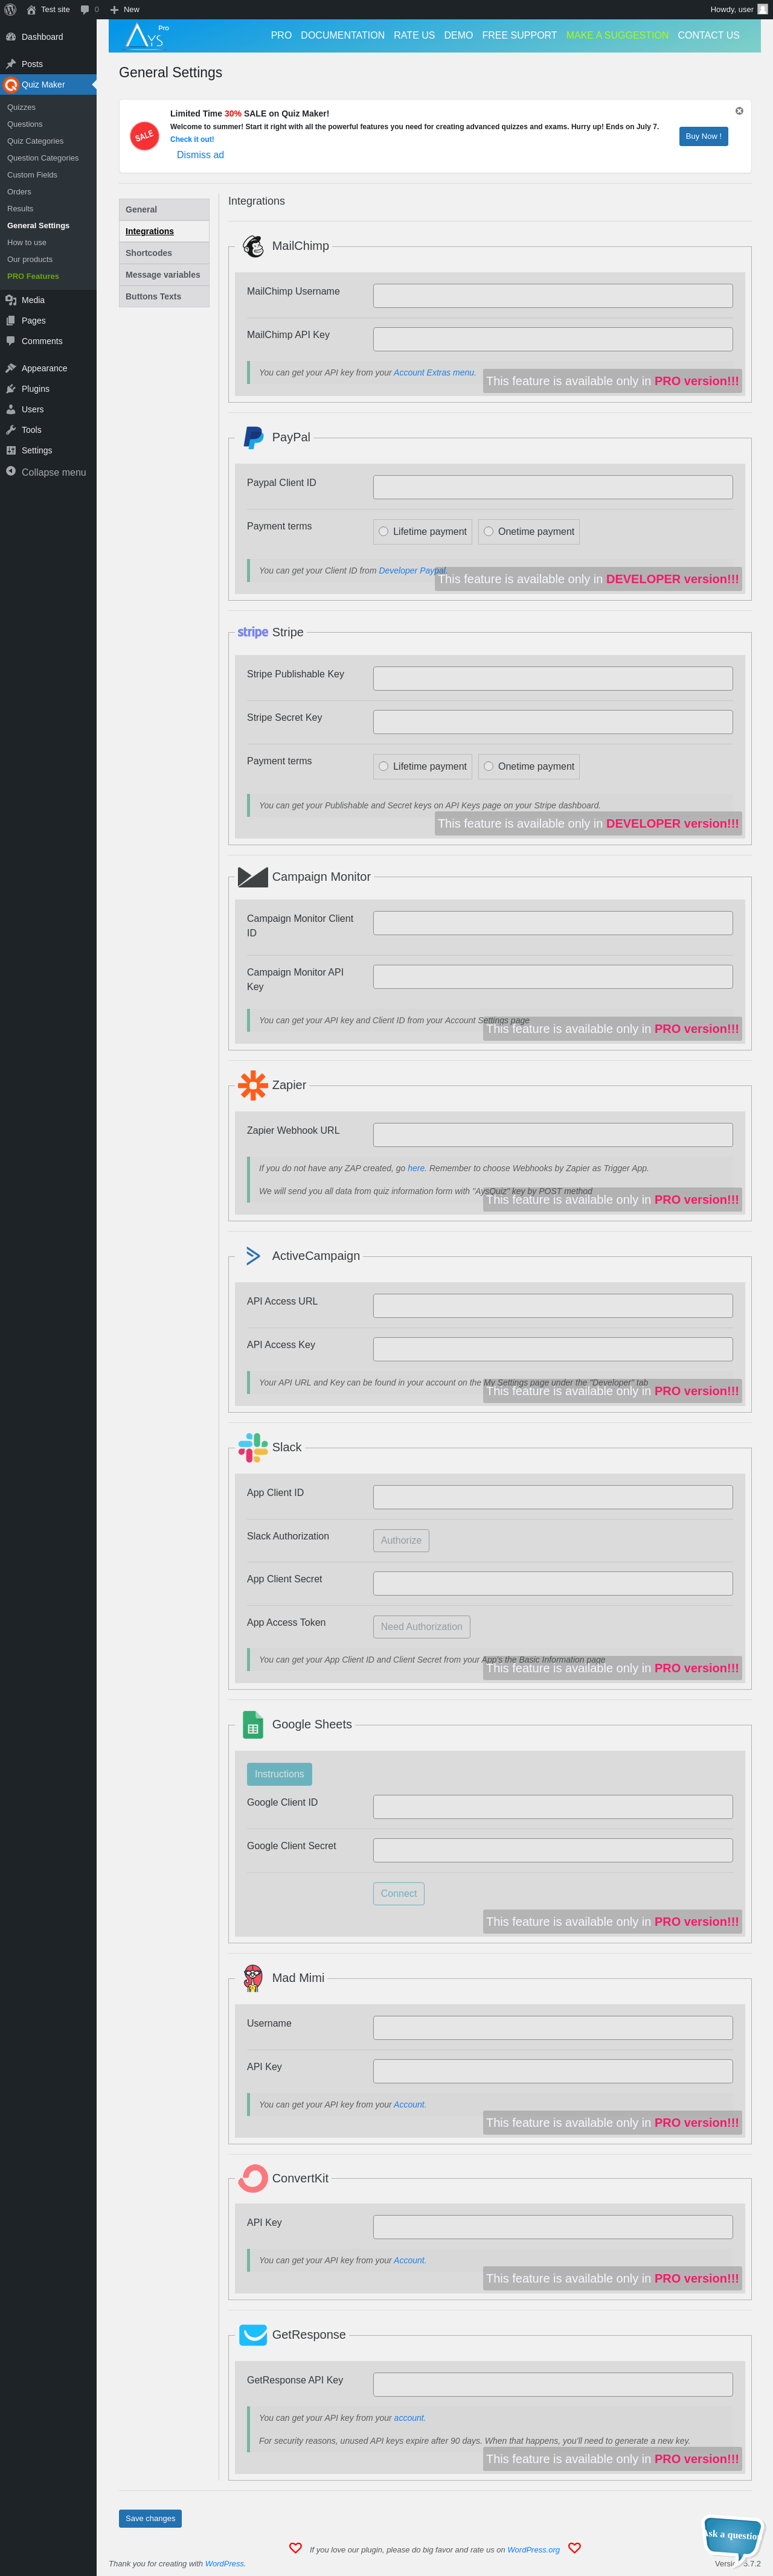Close the sale banner with X icon

[739, 111]
